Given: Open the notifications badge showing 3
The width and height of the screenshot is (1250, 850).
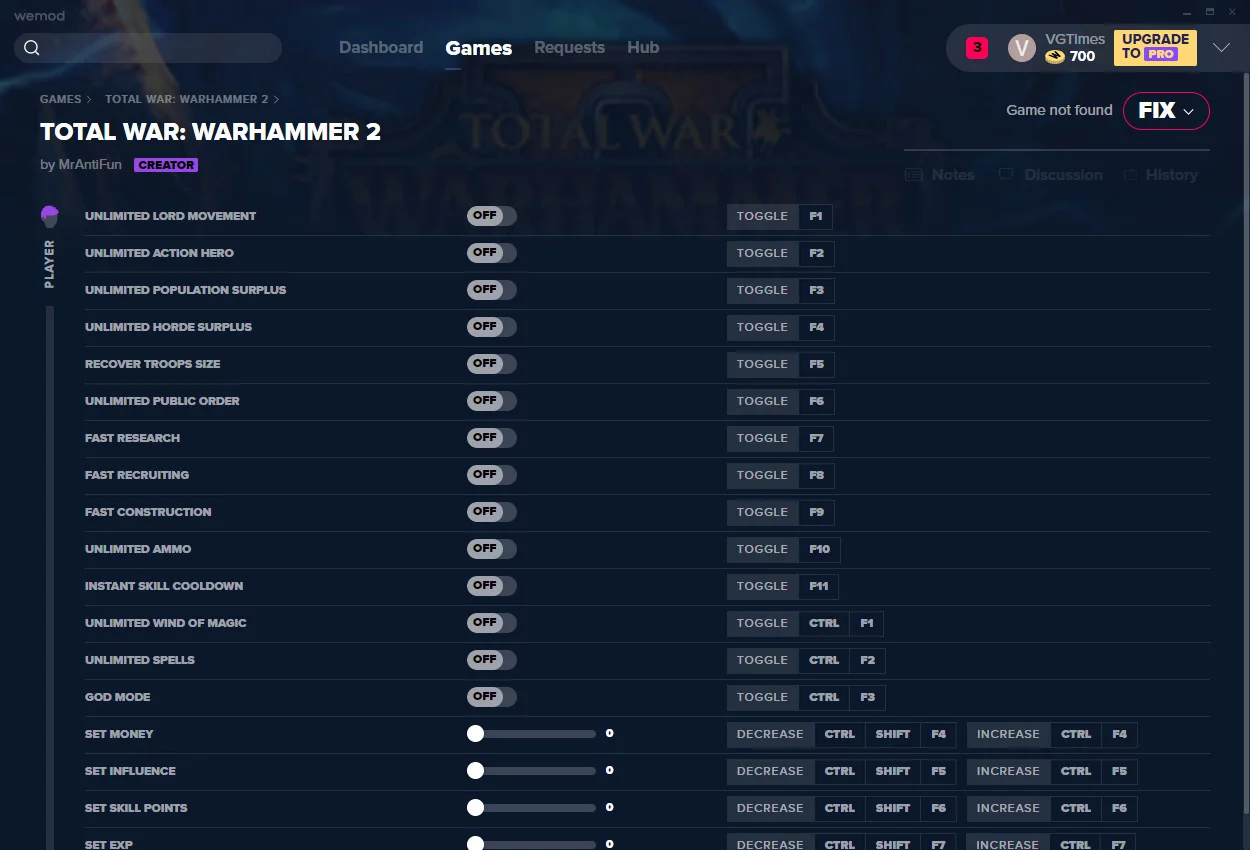Looking at the screenshot, I should tap(977, 48).
